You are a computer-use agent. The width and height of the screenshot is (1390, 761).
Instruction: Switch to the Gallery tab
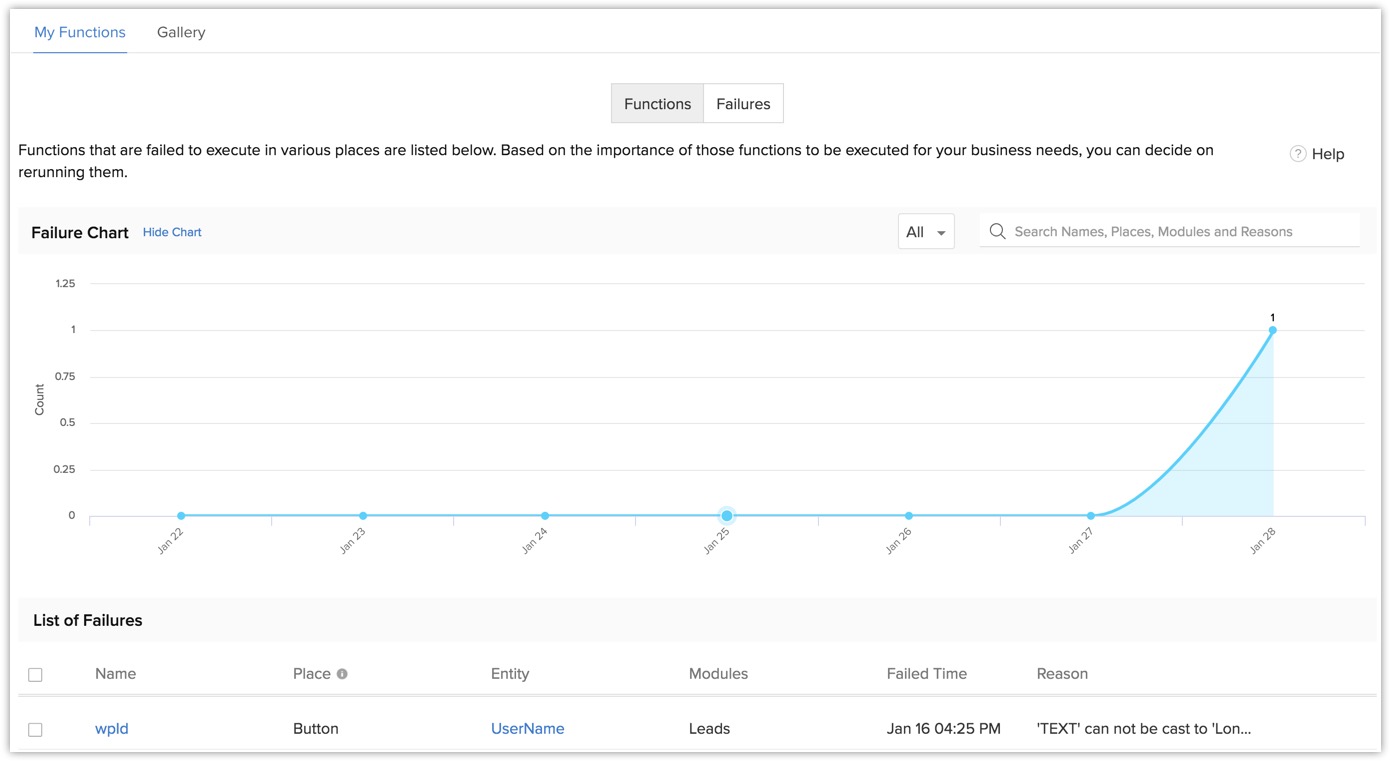pyautogui.click(x=181, y=32)
